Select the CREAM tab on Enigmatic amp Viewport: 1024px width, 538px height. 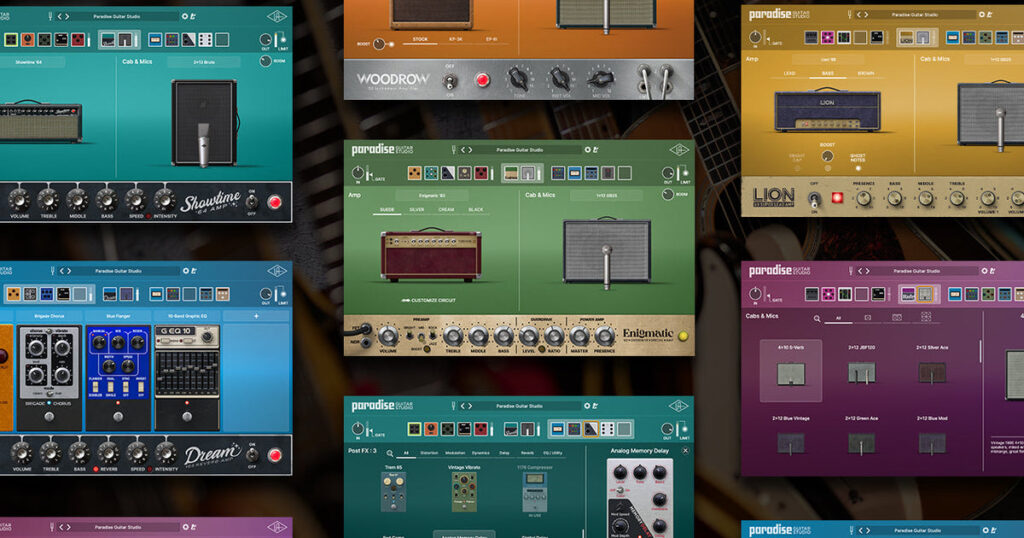click(x=446, y=210)
